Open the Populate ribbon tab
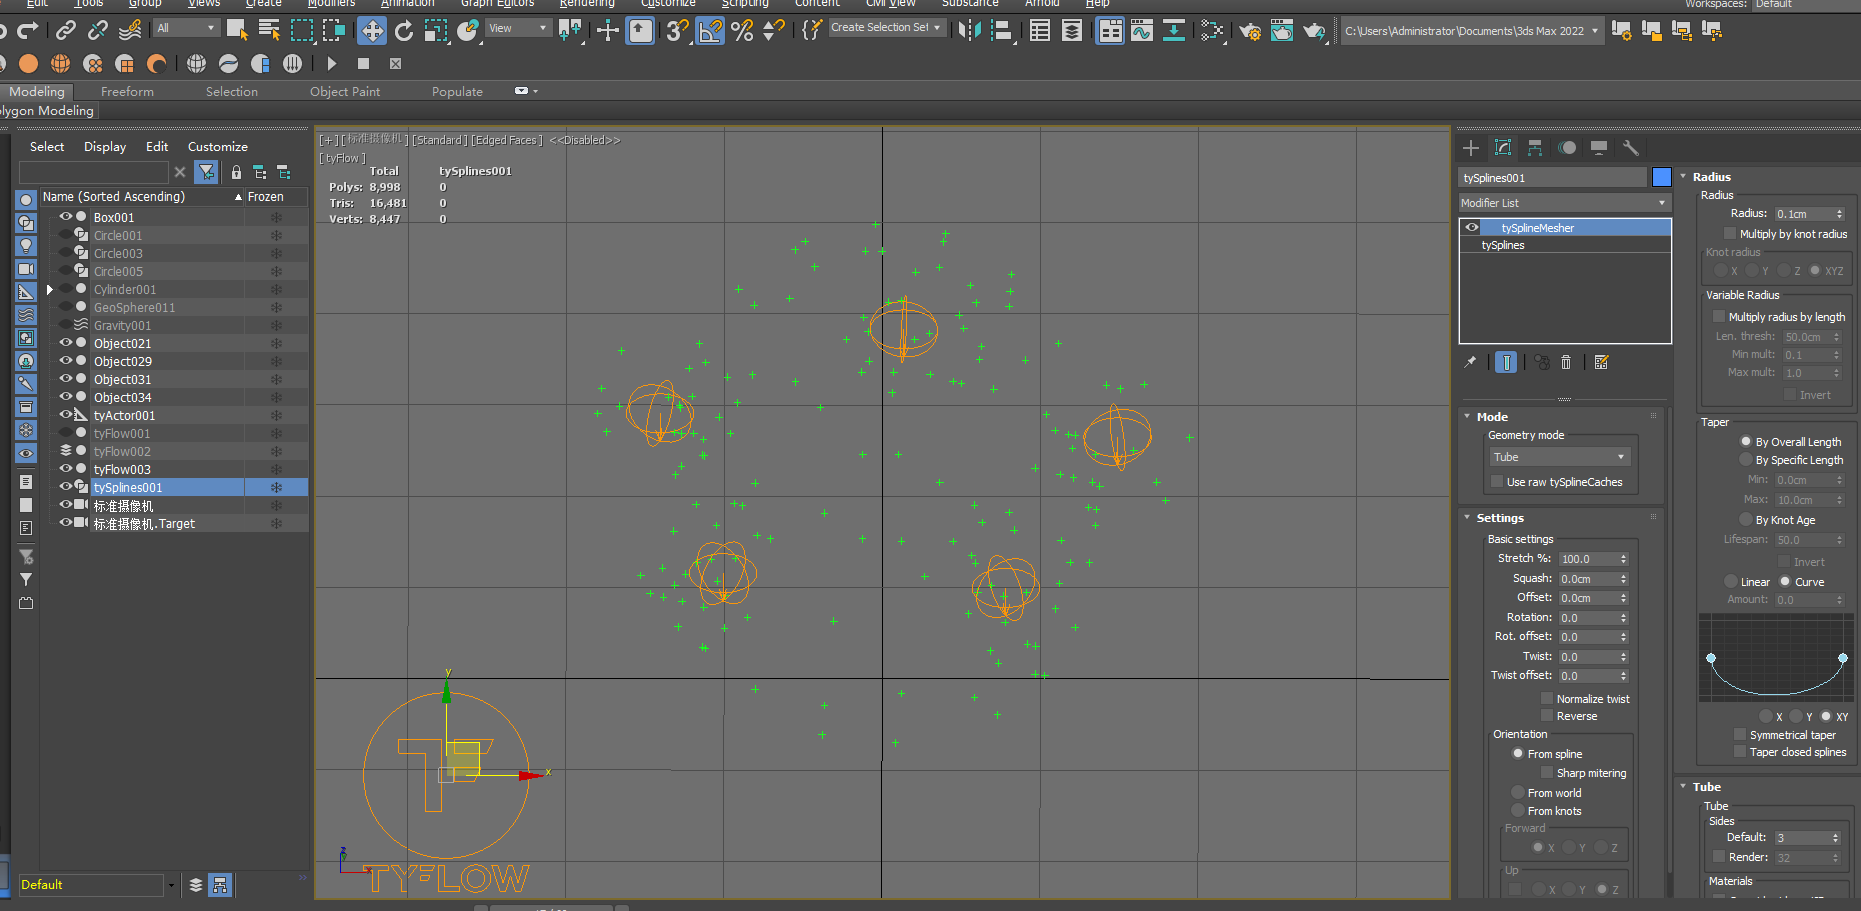 click(x=457, y=91)
